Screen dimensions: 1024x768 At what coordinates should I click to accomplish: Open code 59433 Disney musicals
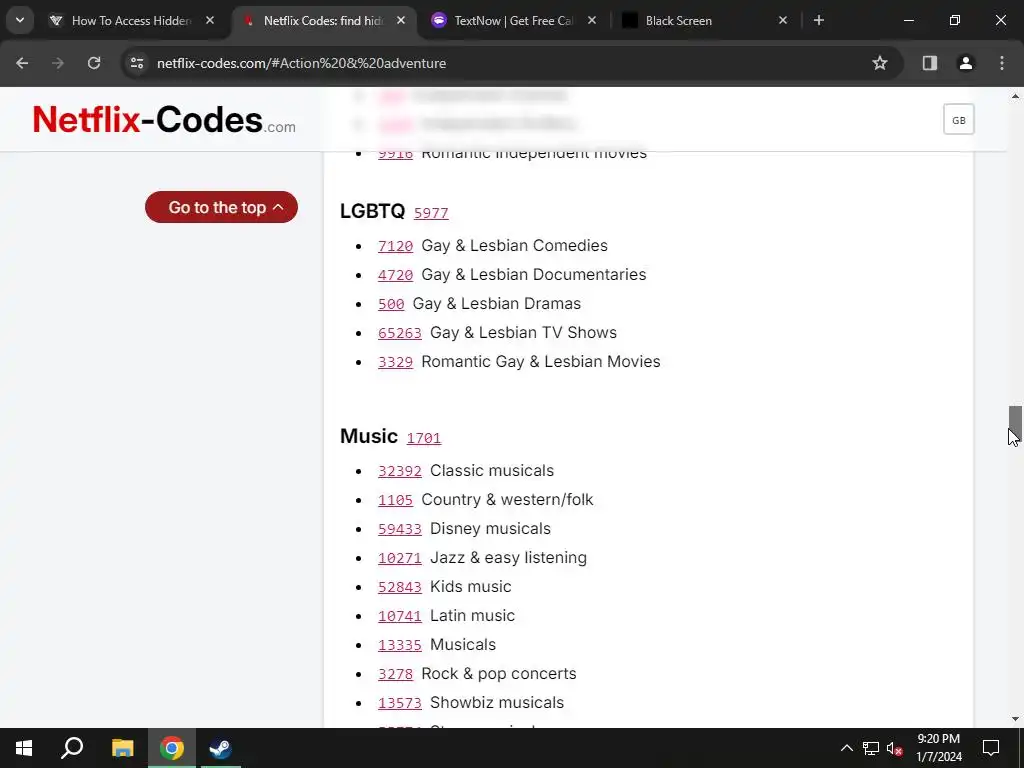pyautogui.click(x=400, y=529)
